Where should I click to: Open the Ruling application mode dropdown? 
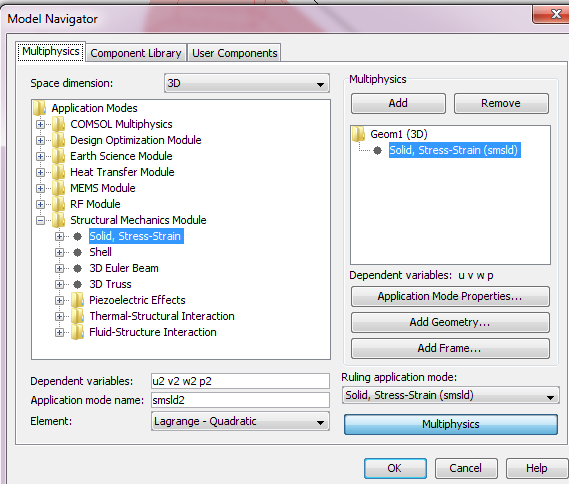[x=450, y=395]
